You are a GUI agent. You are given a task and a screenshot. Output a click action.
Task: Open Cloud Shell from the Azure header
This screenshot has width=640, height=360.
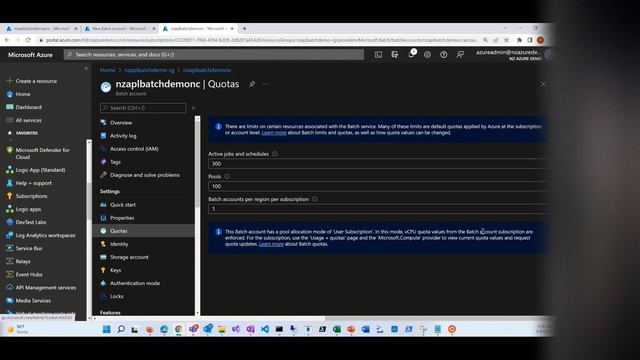pos(378,55)
